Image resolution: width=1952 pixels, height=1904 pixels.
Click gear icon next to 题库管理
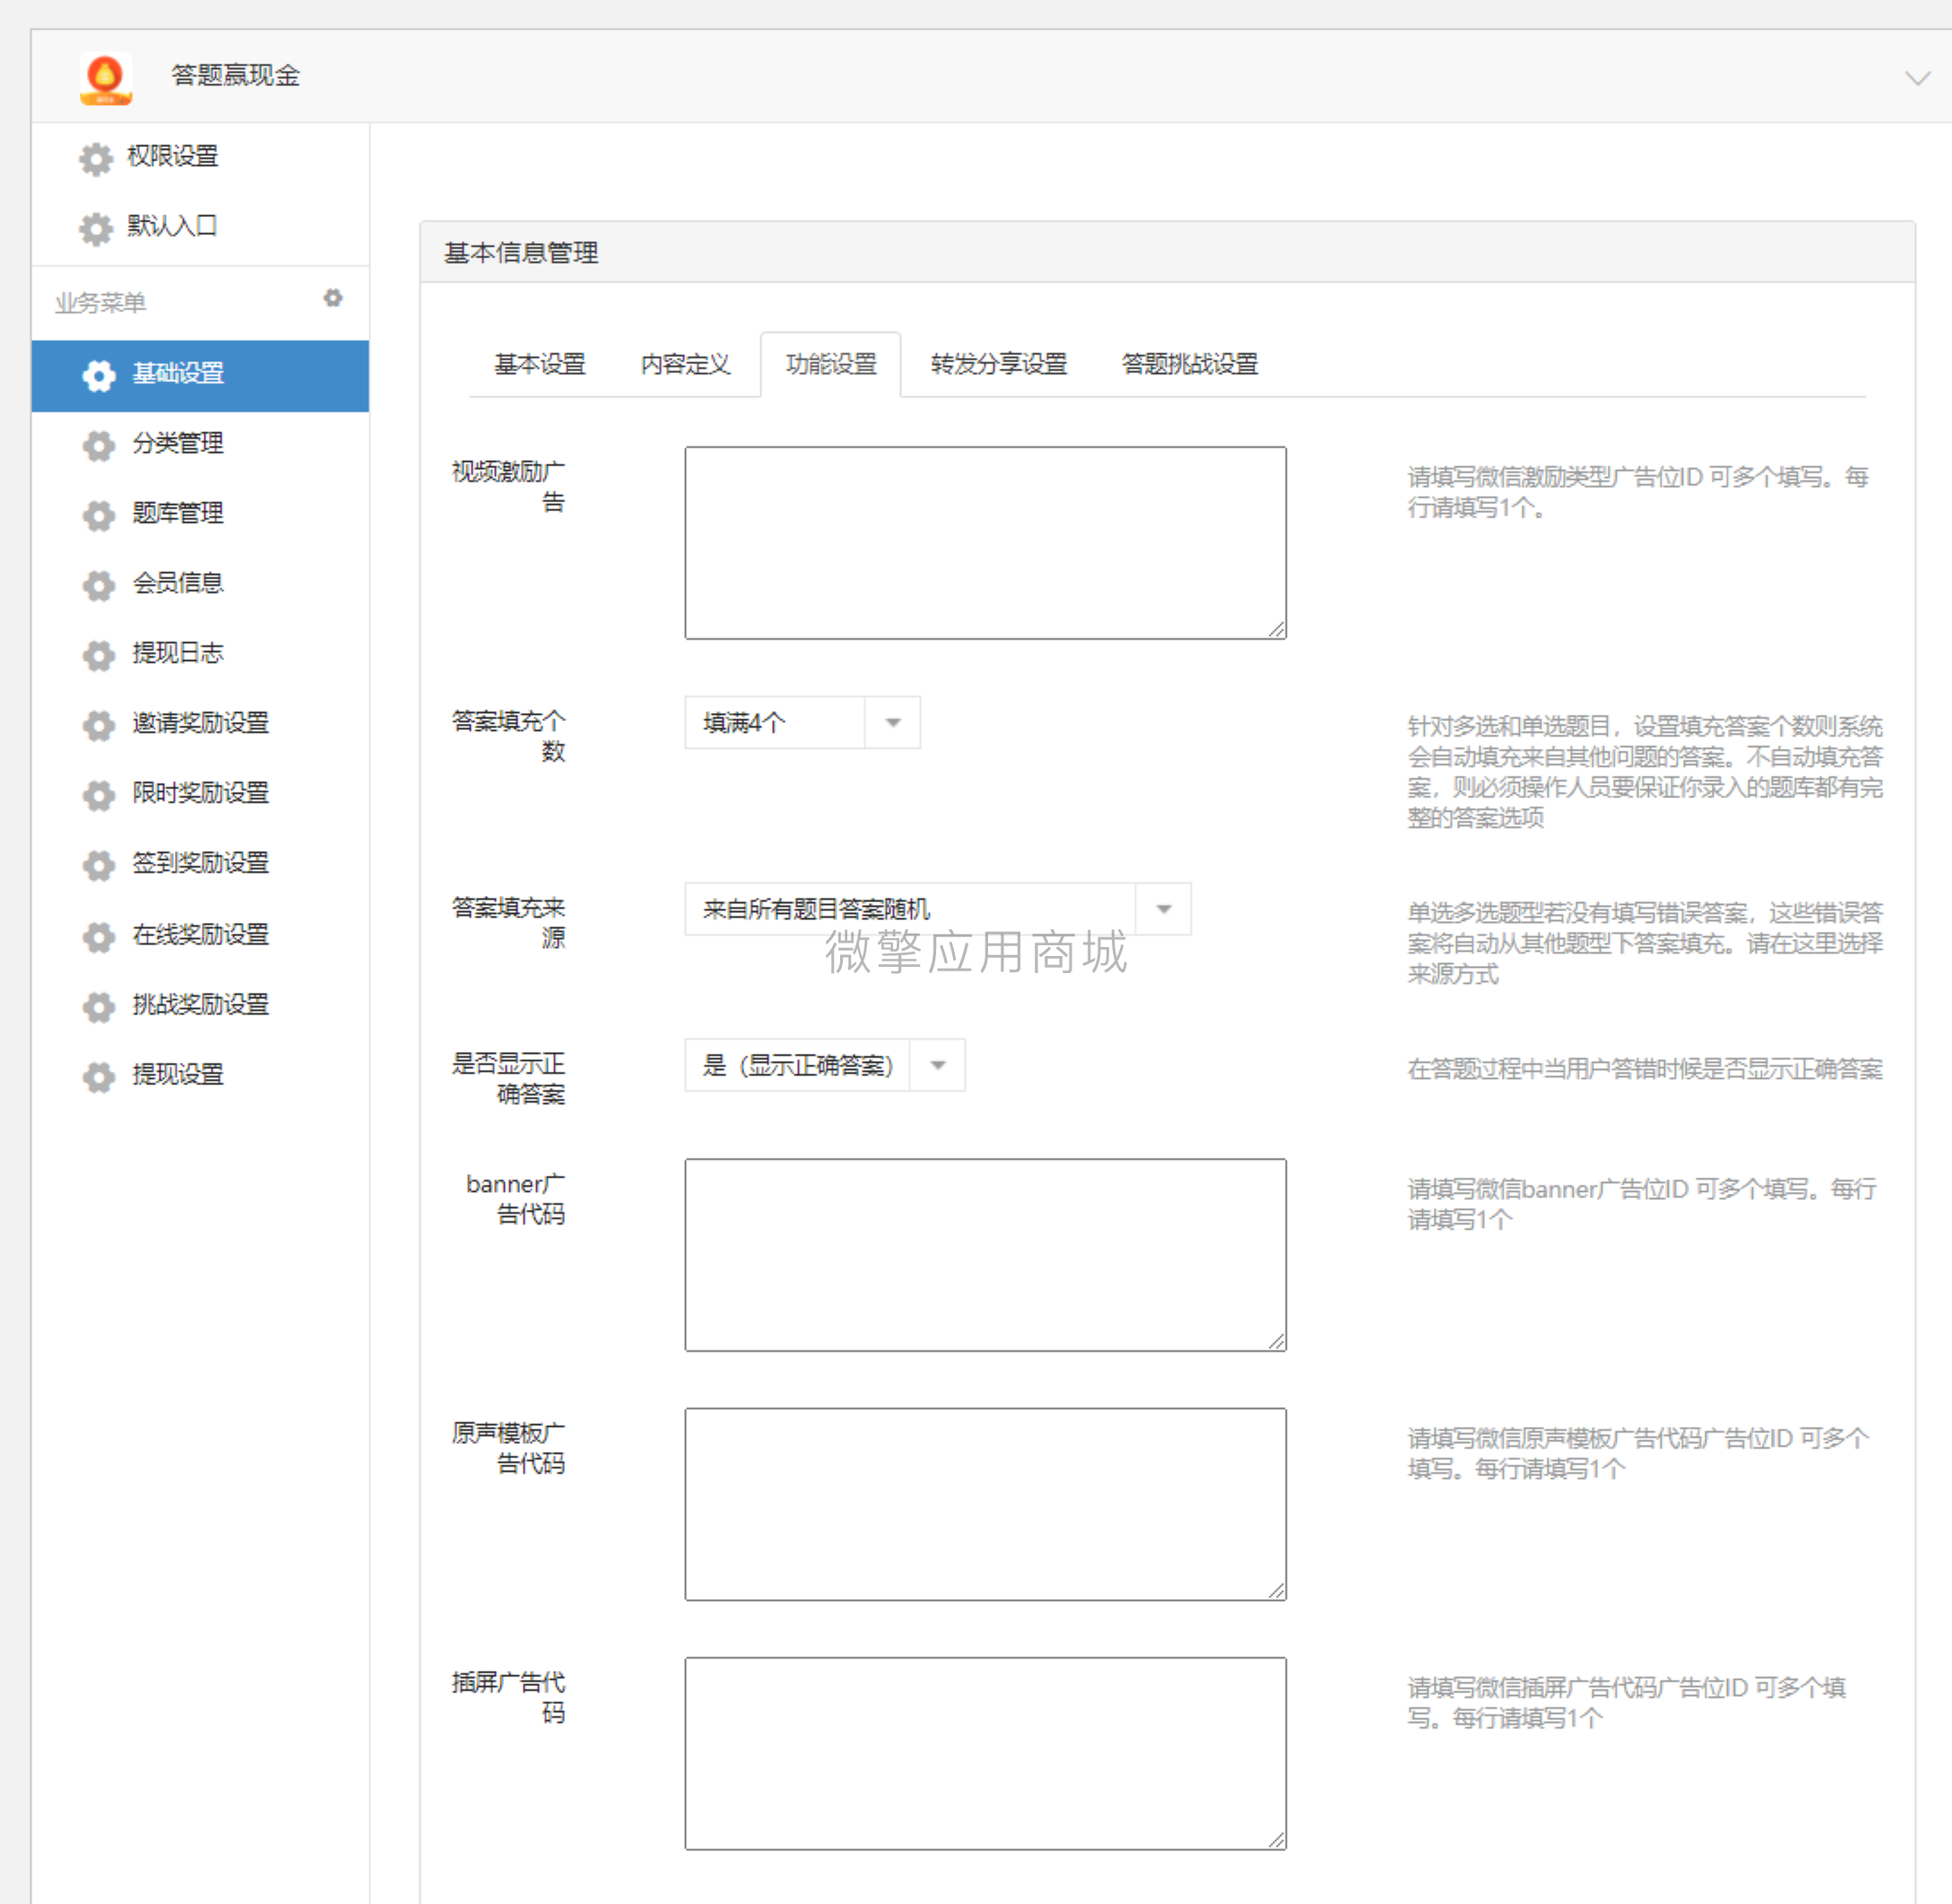click(x=99, y=515)
